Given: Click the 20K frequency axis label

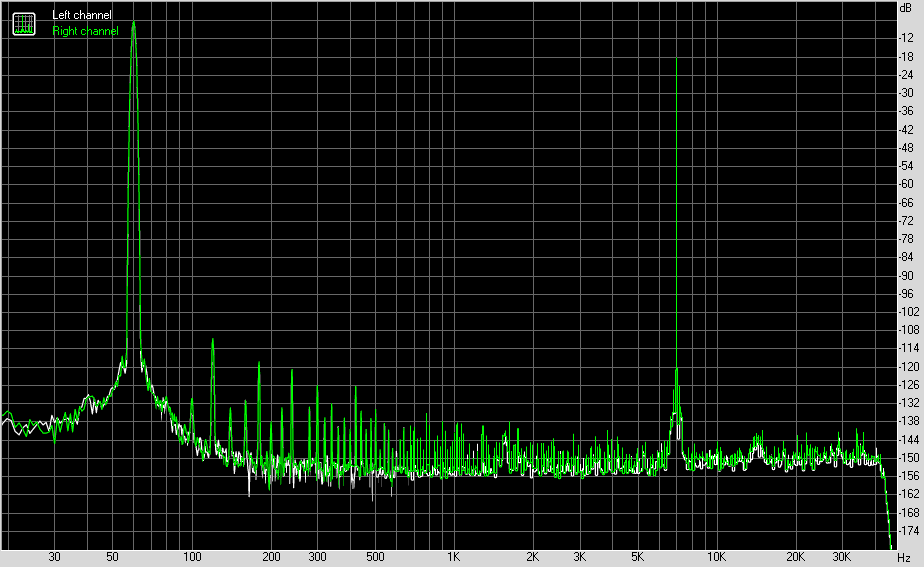Looking at the screenshot, I should click(x=796, y=557).
